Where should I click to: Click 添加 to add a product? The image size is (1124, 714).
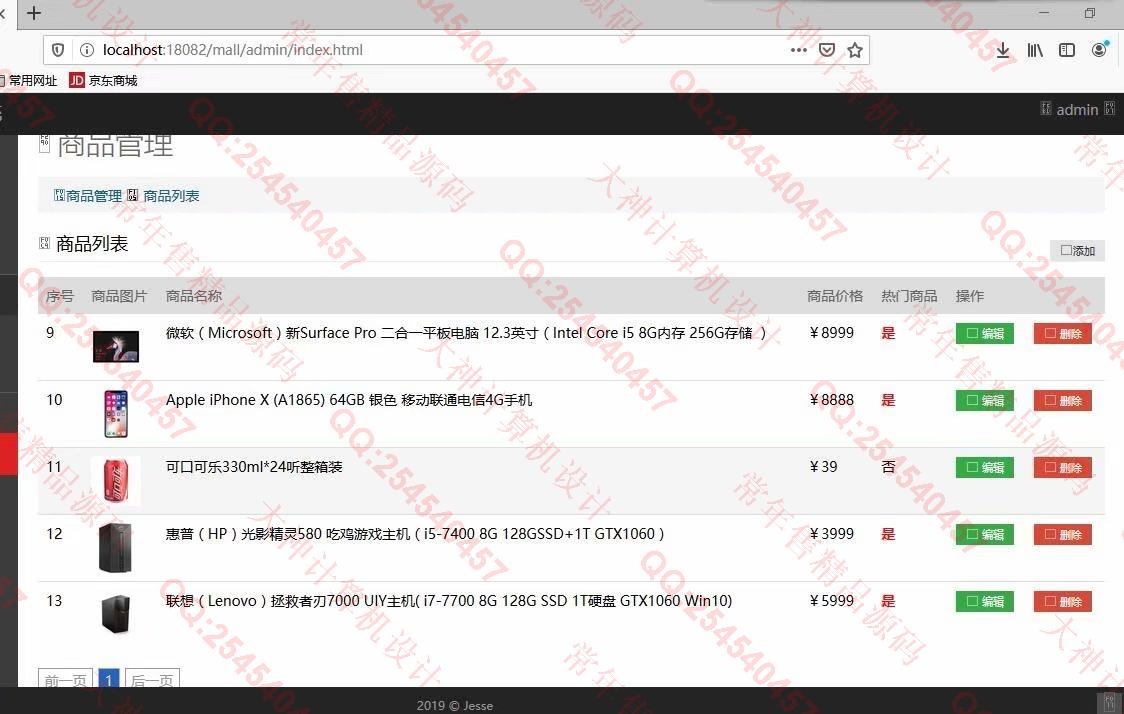click(x=1077, y=250)
